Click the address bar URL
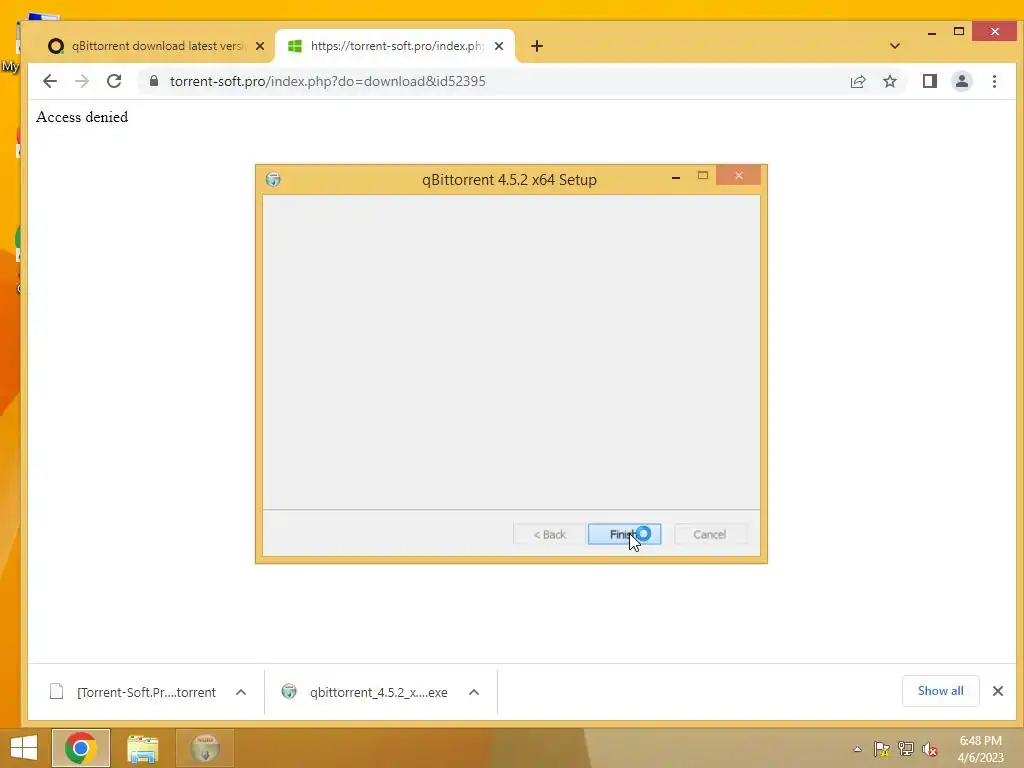Image resolution: width=1024 pixels, height=768 pixels. point(328,81)
